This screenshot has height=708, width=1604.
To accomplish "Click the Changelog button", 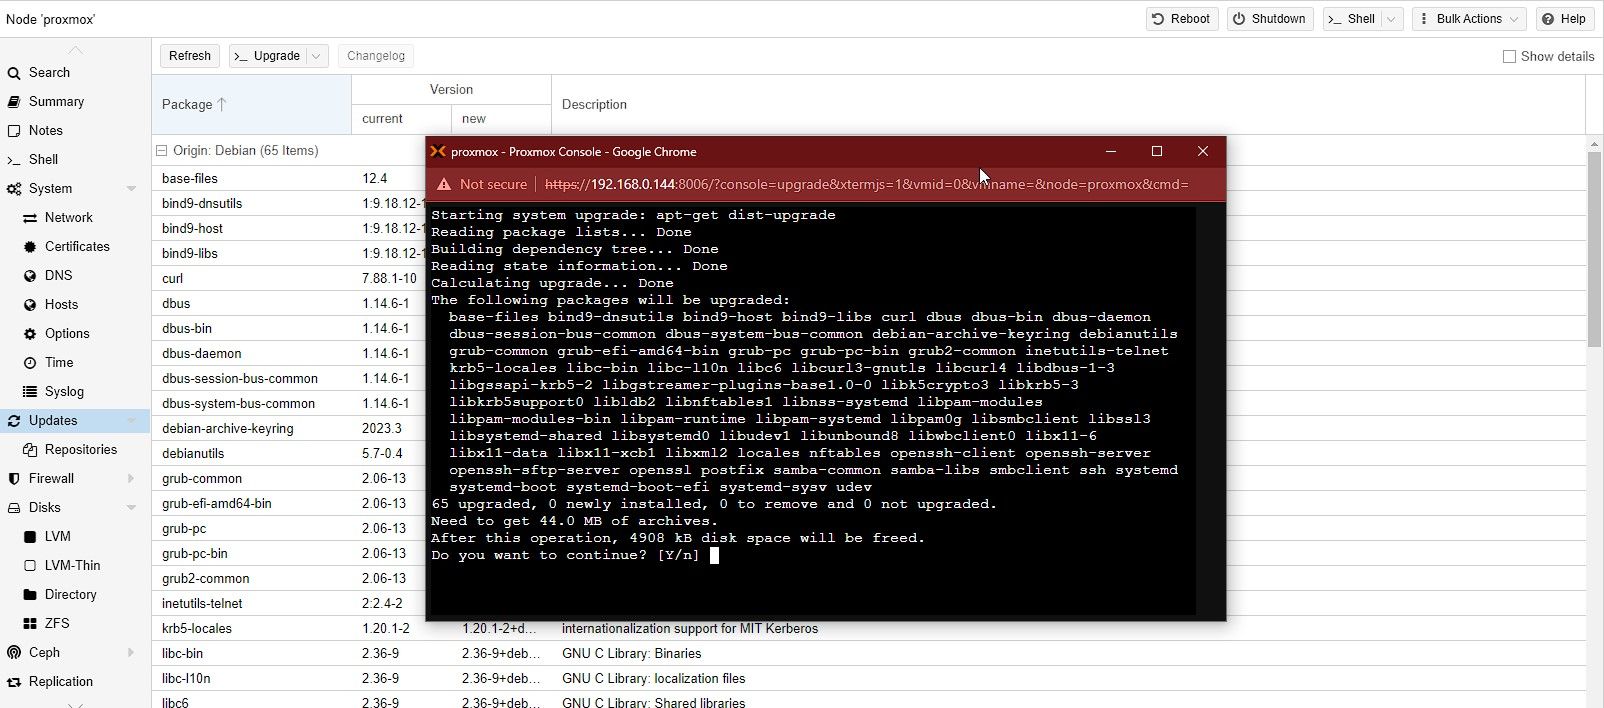I will tap(376, 56).
